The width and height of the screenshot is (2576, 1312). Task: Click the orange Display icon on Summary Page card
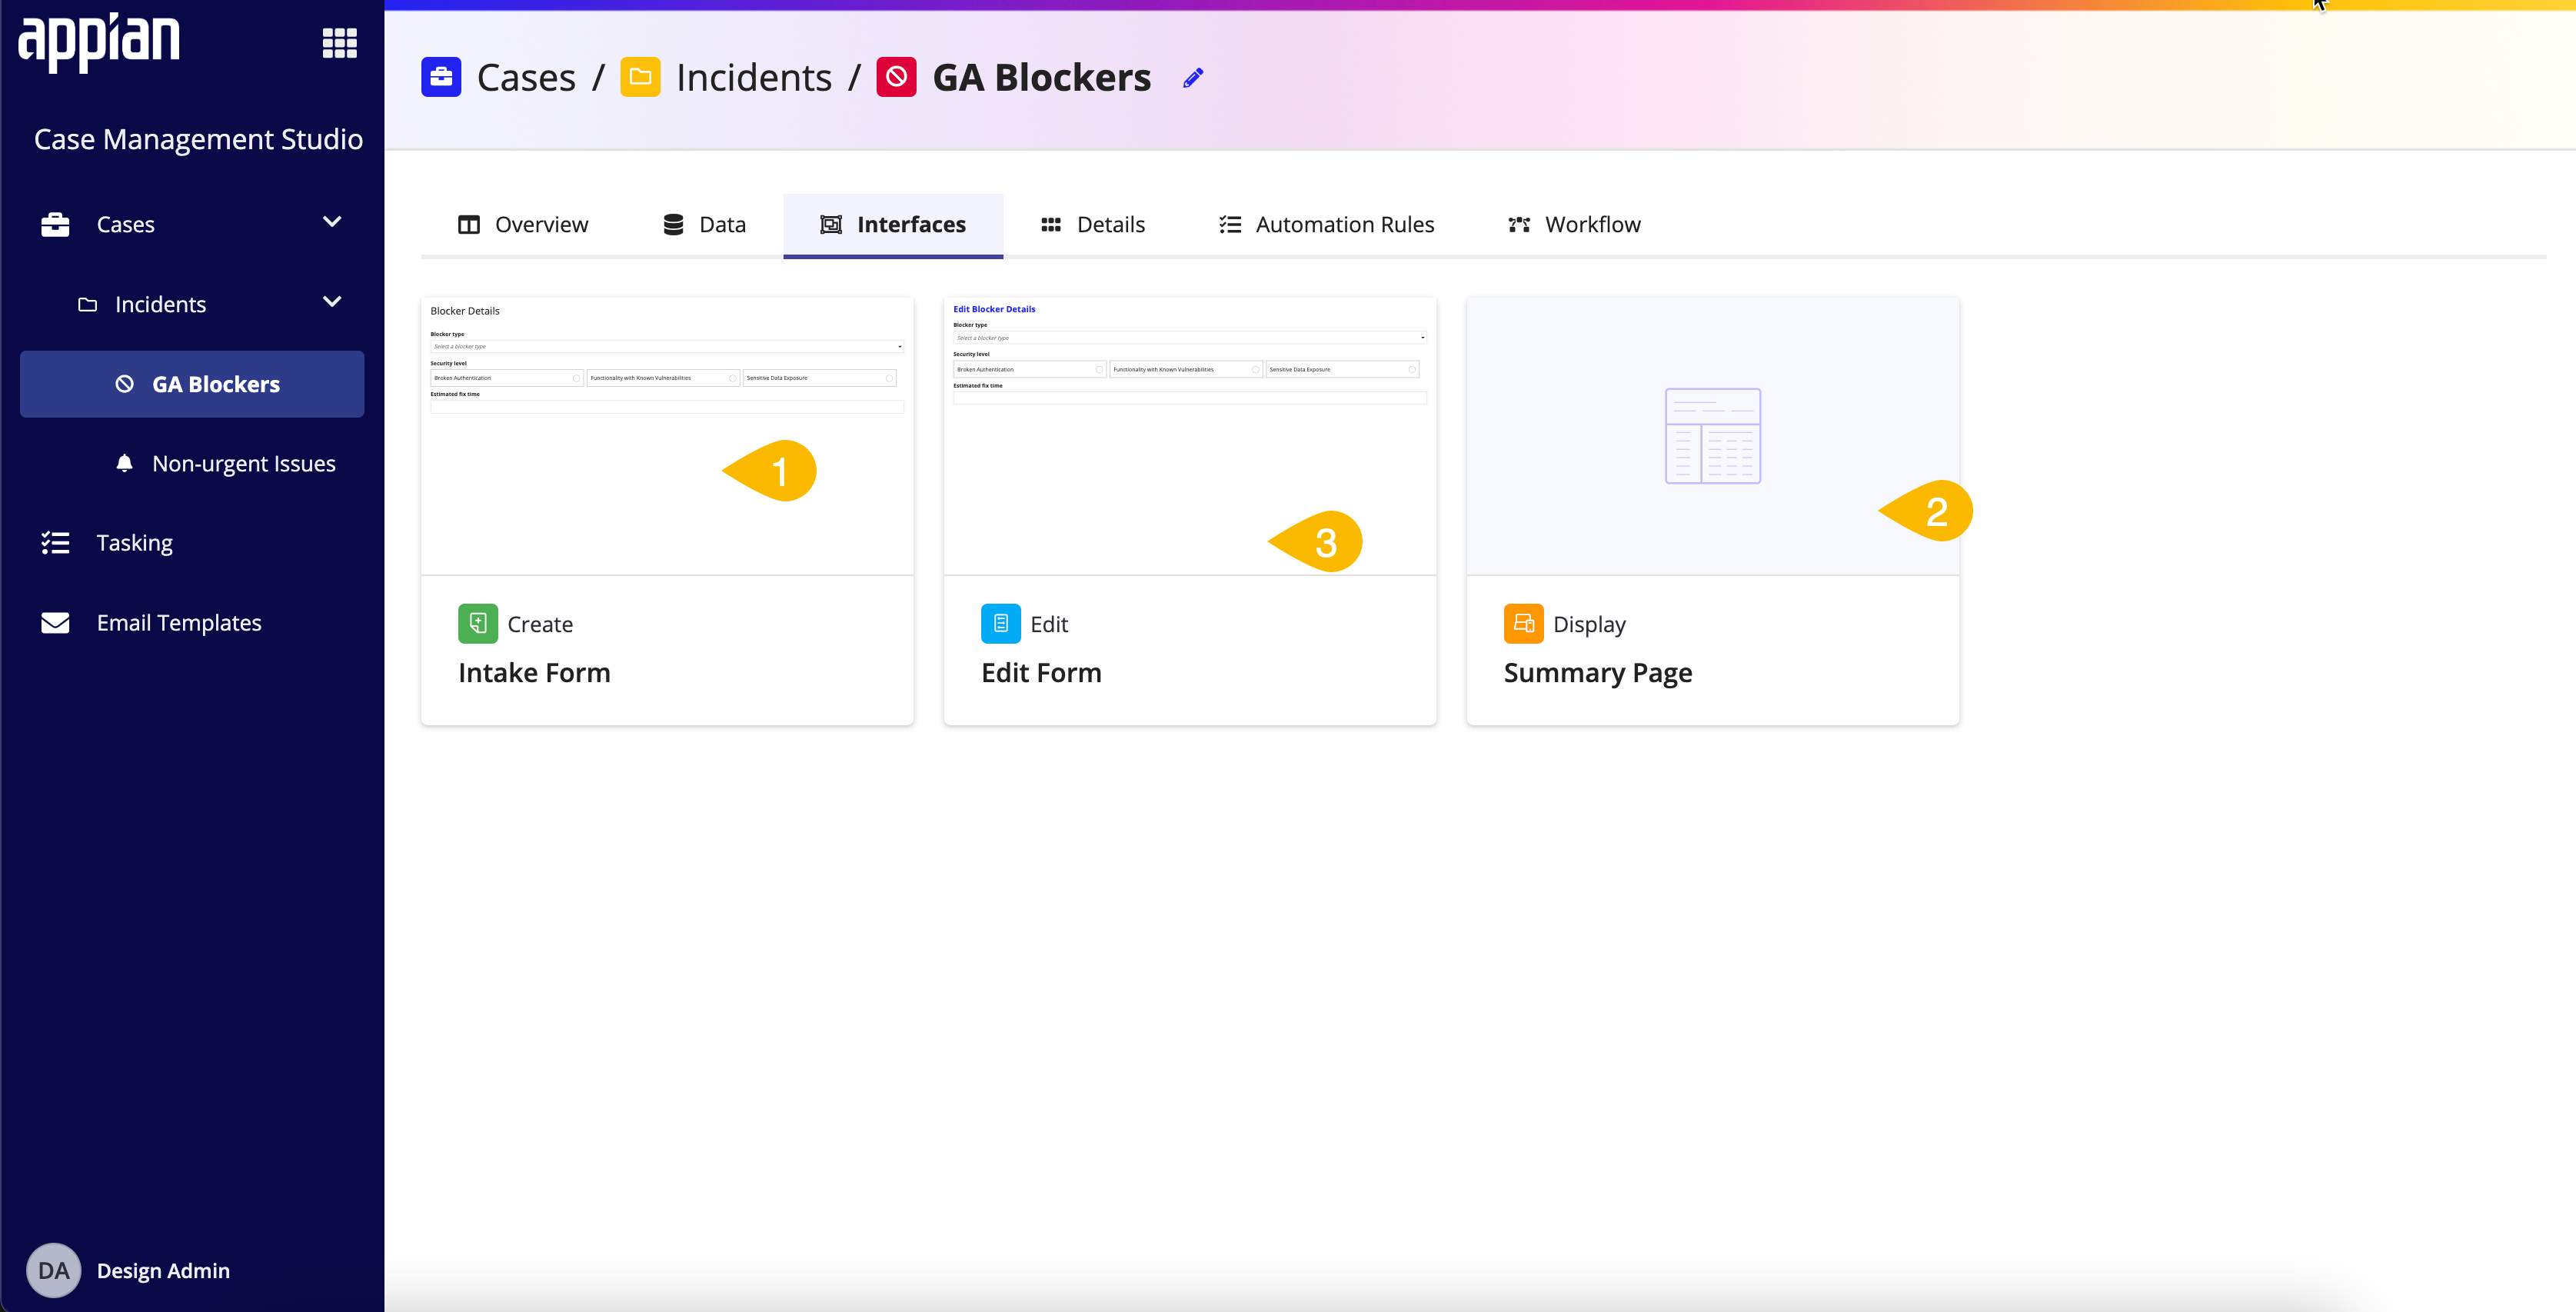(1524, 624)
